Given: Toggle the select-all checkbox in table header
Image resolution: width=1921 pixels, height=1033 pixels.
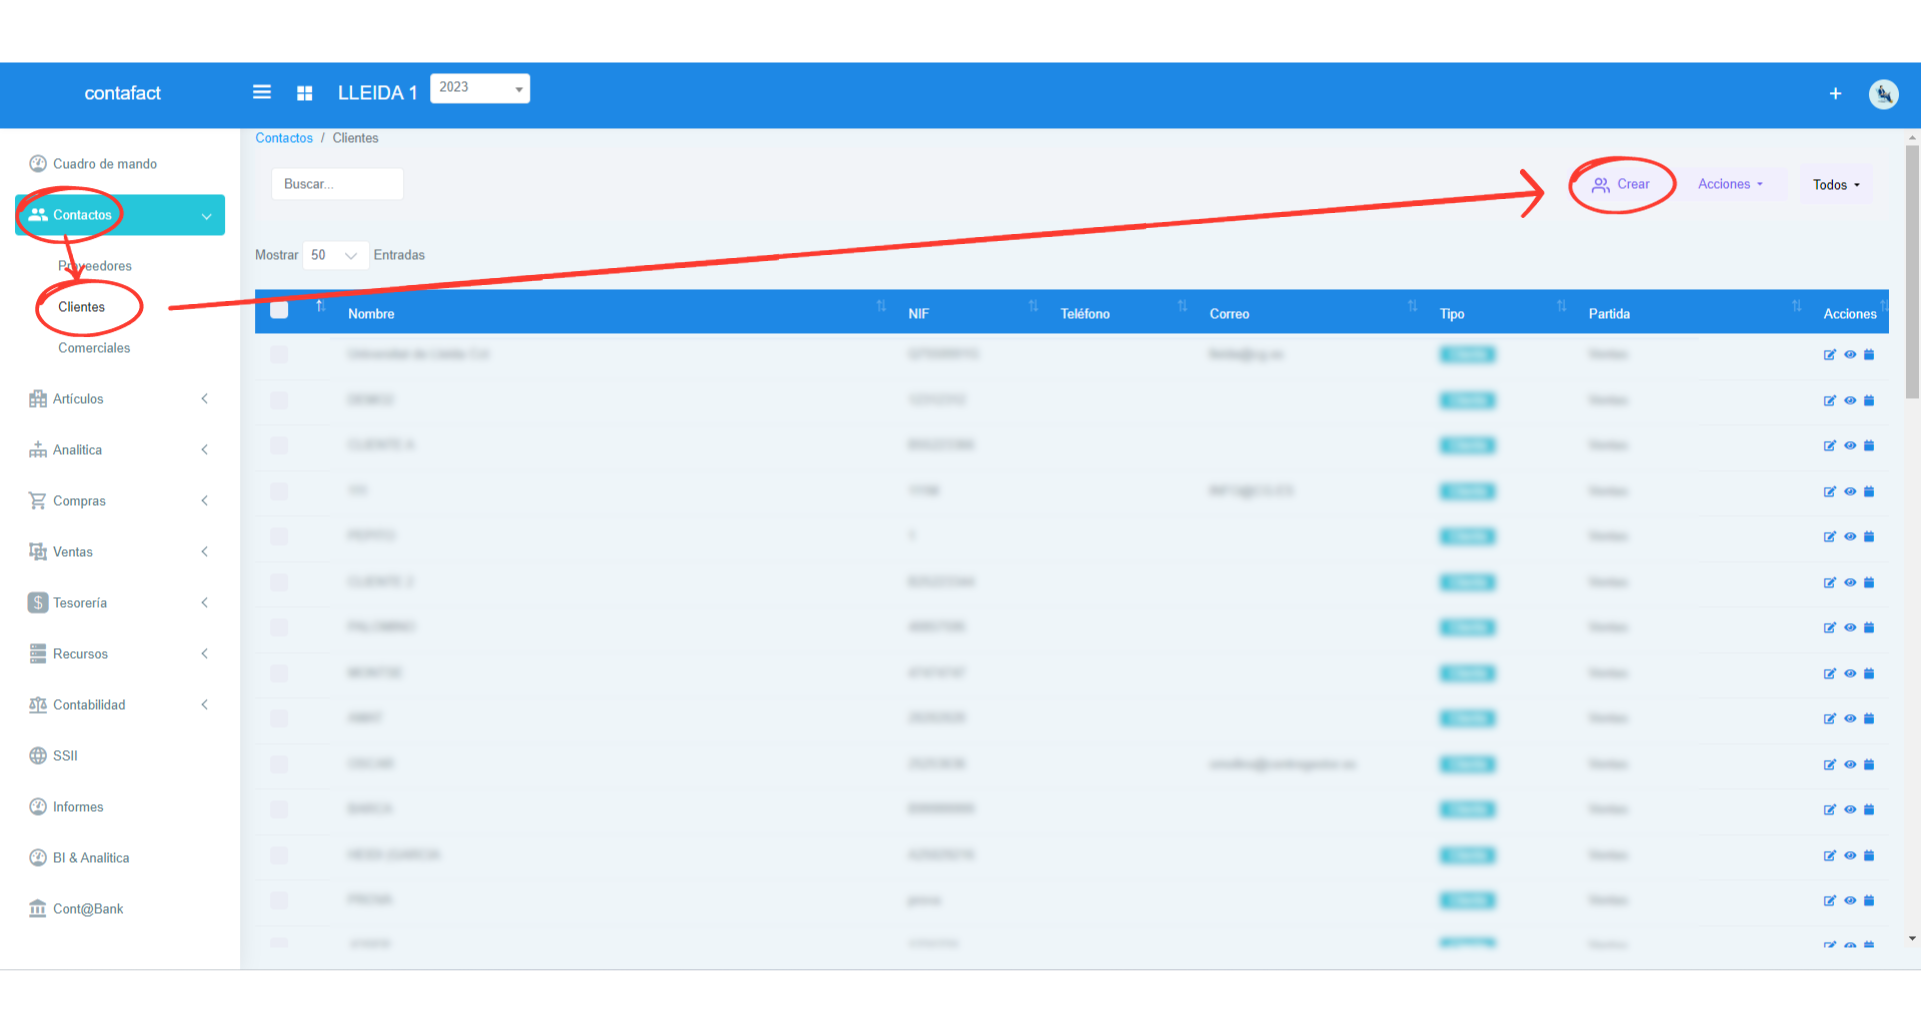Looking at the screenshot, I should tap(279, 310).
